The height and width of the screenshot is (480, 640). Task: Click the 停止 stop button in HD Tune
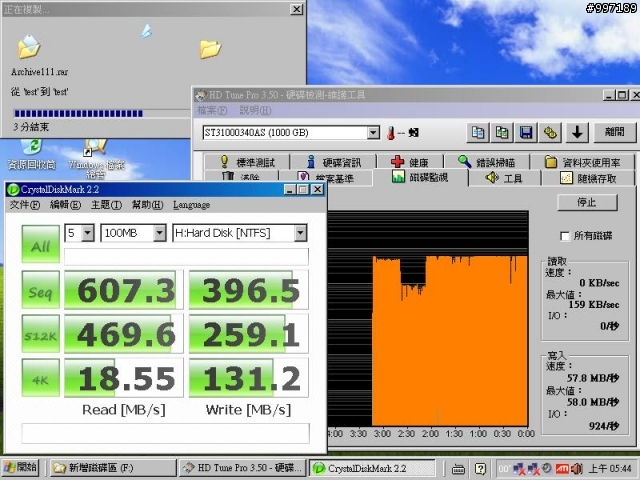(x=587, y=202)
